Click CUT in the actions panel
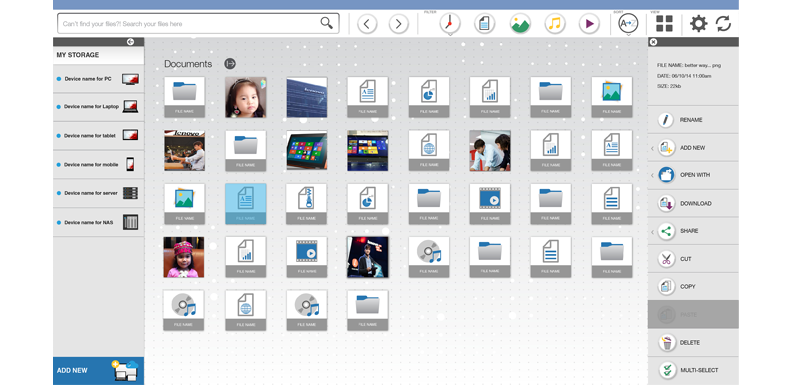 693,259
